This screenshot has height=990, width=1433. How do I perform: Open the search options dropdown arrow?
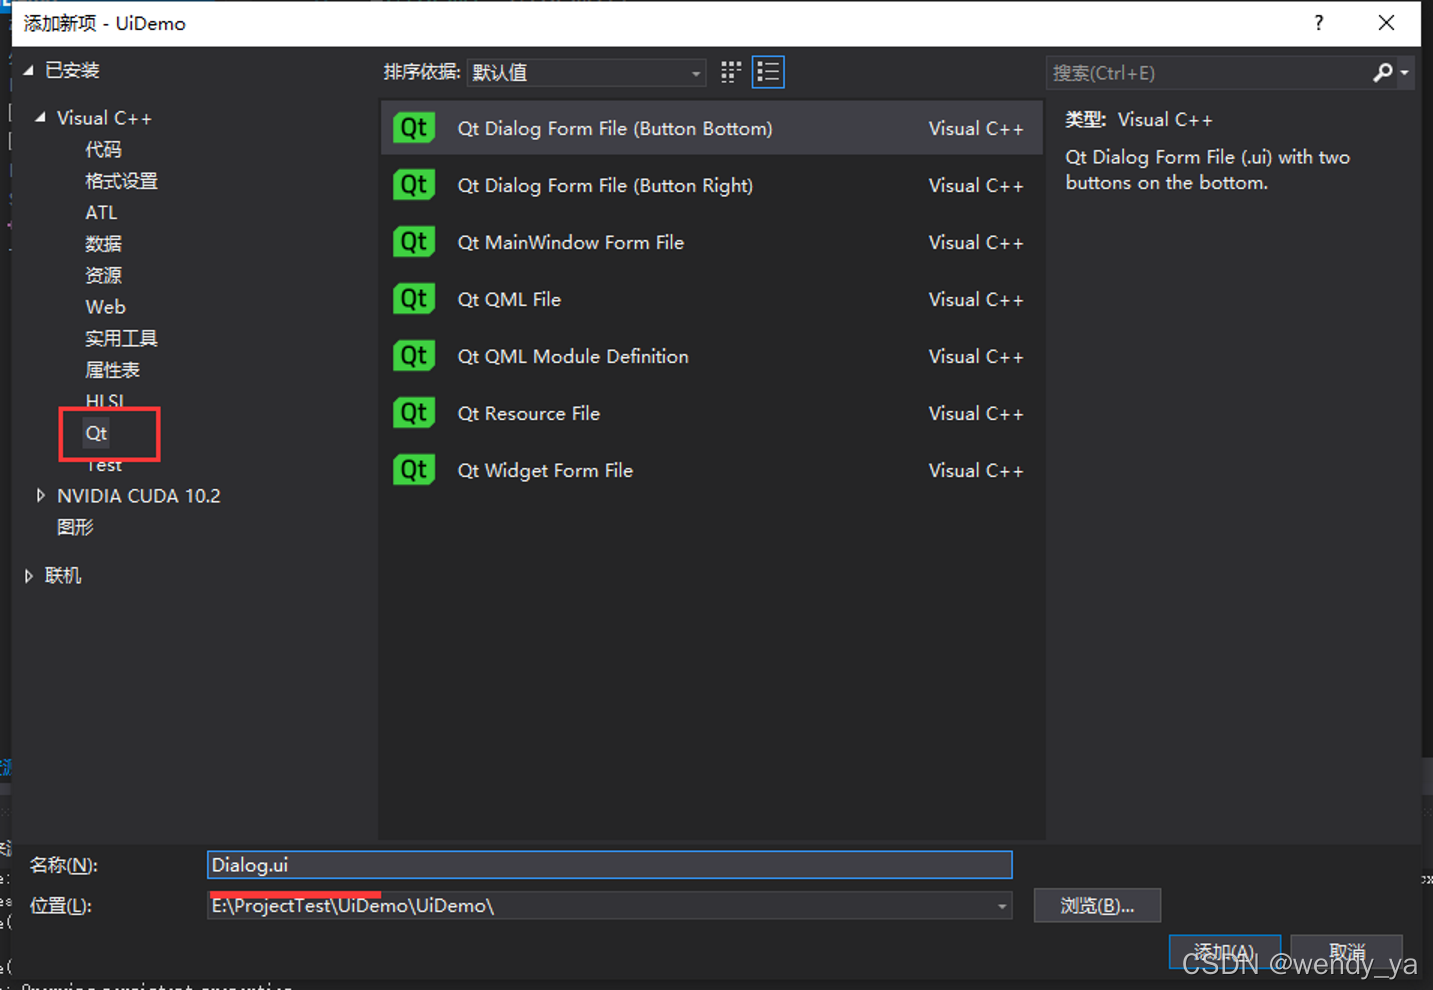tap(1405, 73)
